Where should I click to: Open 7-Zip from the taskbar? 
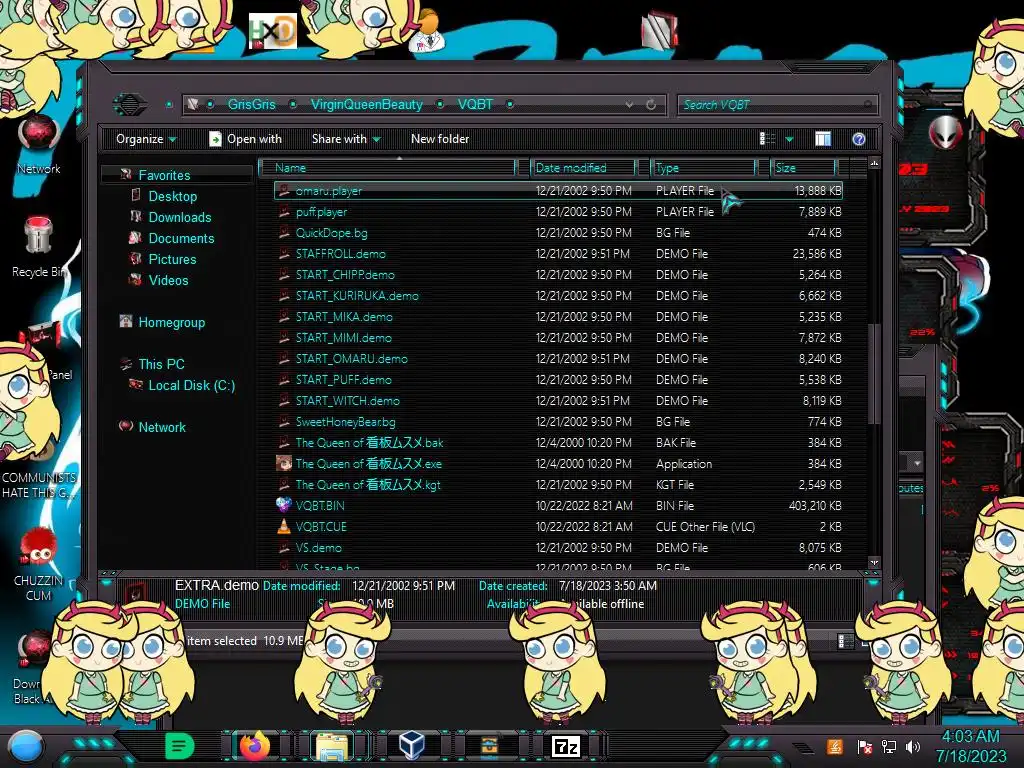(566, 746)
